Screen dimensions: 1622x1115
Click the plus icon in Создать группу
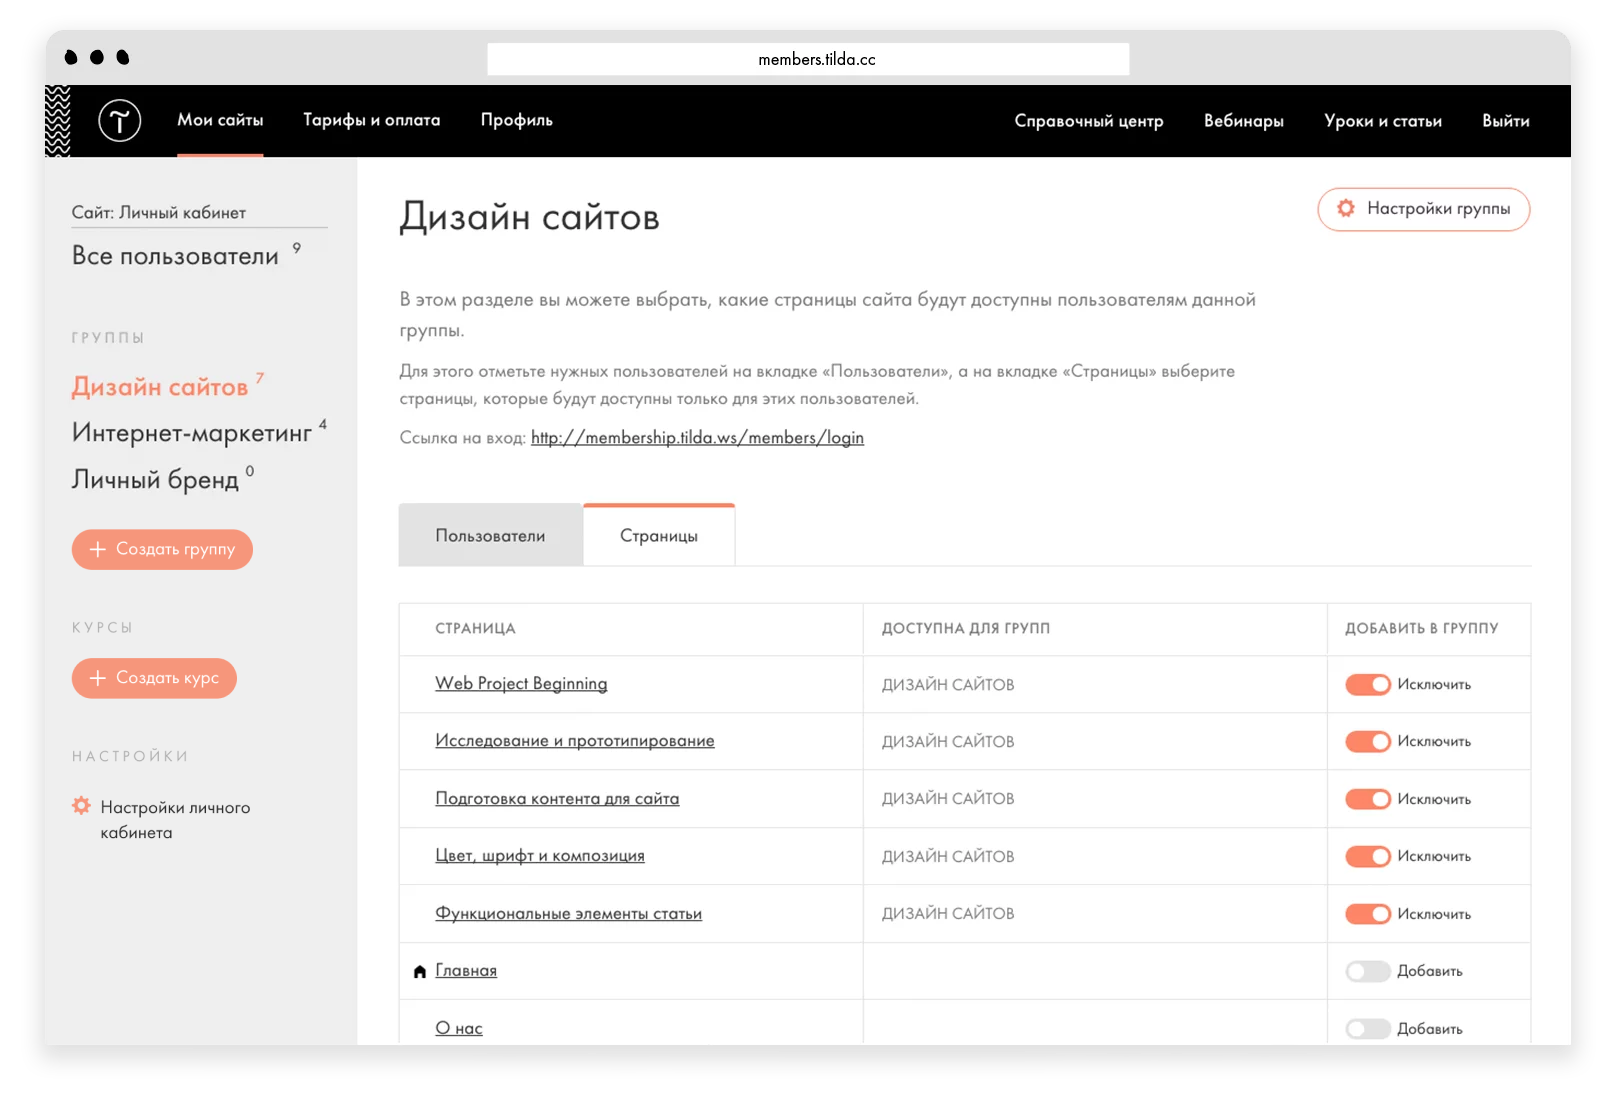[97, 549]
